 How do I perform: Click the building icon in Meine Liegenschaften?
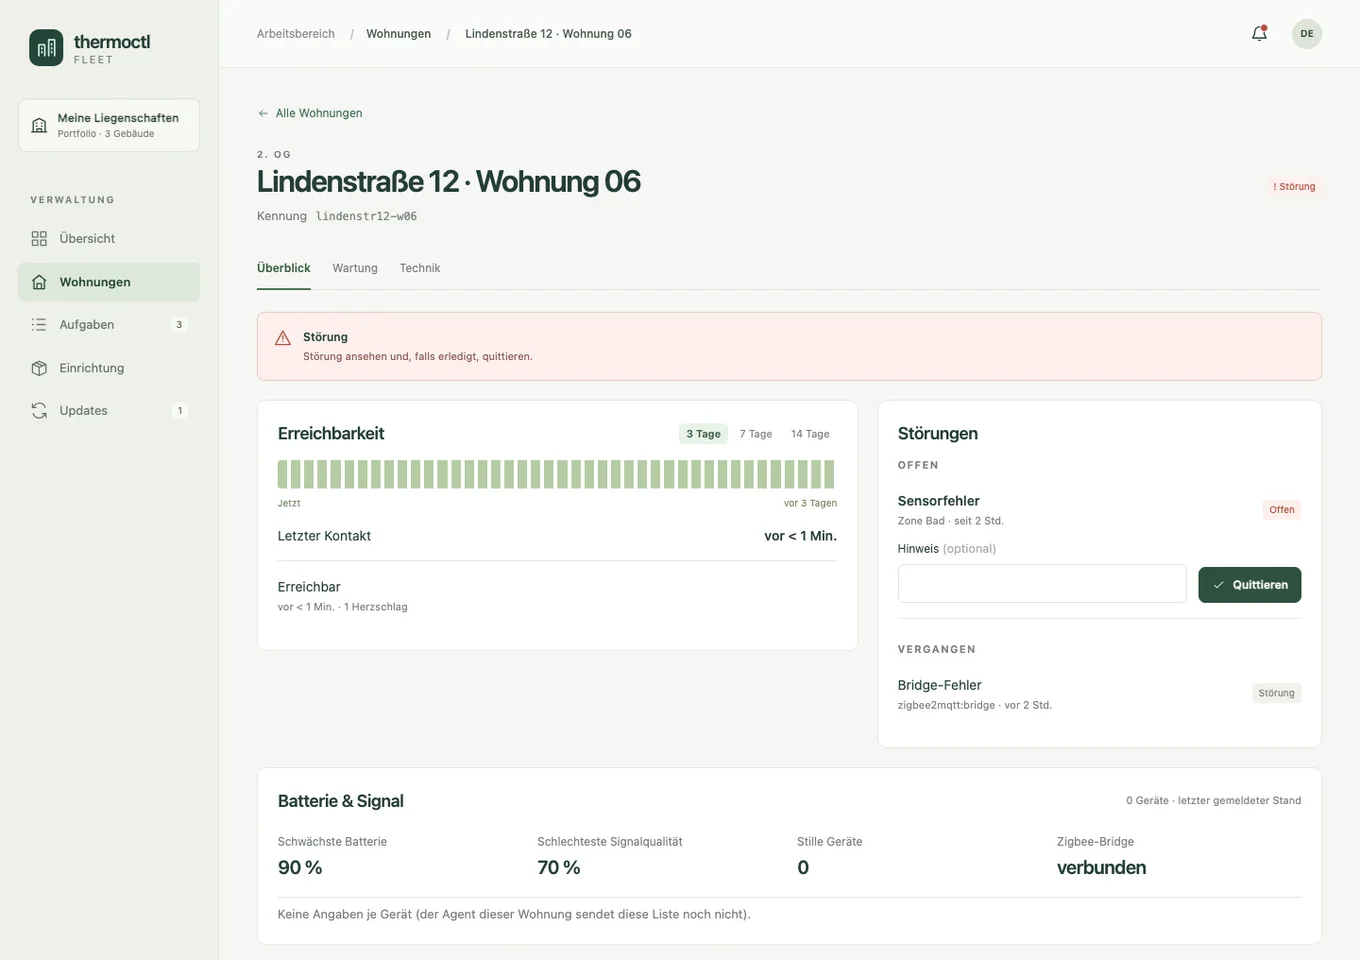click(x=39, y=125)
